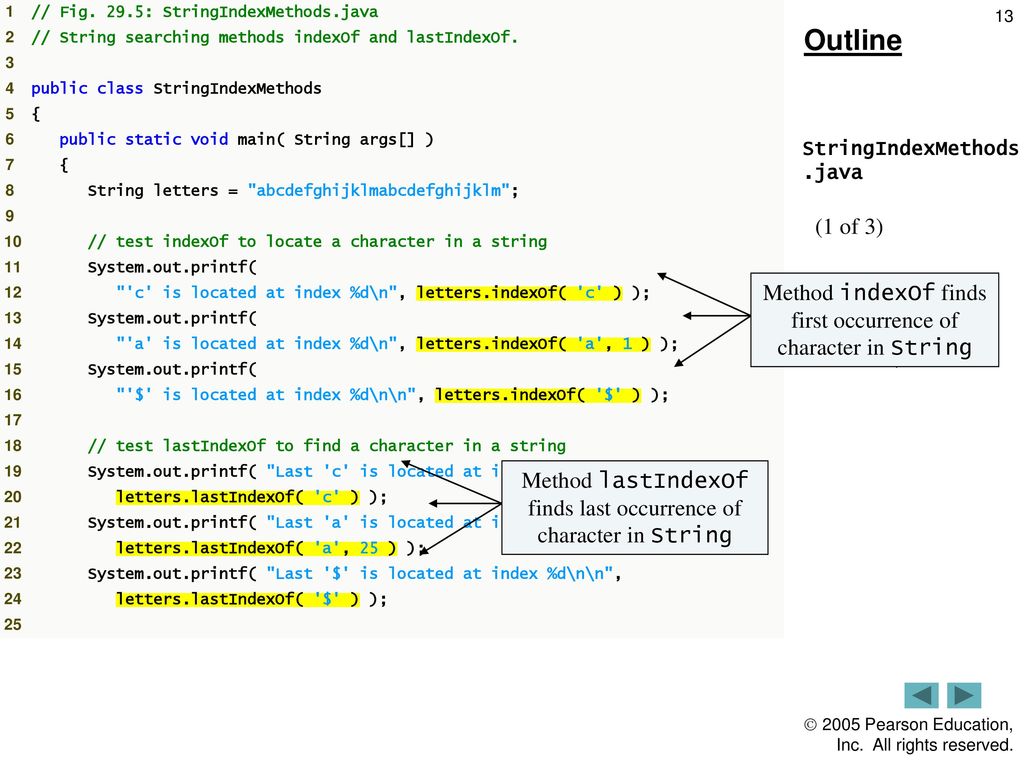Click the Pearson Education copyright notice
The image size is (1024, 768).
tap(908, 735)
